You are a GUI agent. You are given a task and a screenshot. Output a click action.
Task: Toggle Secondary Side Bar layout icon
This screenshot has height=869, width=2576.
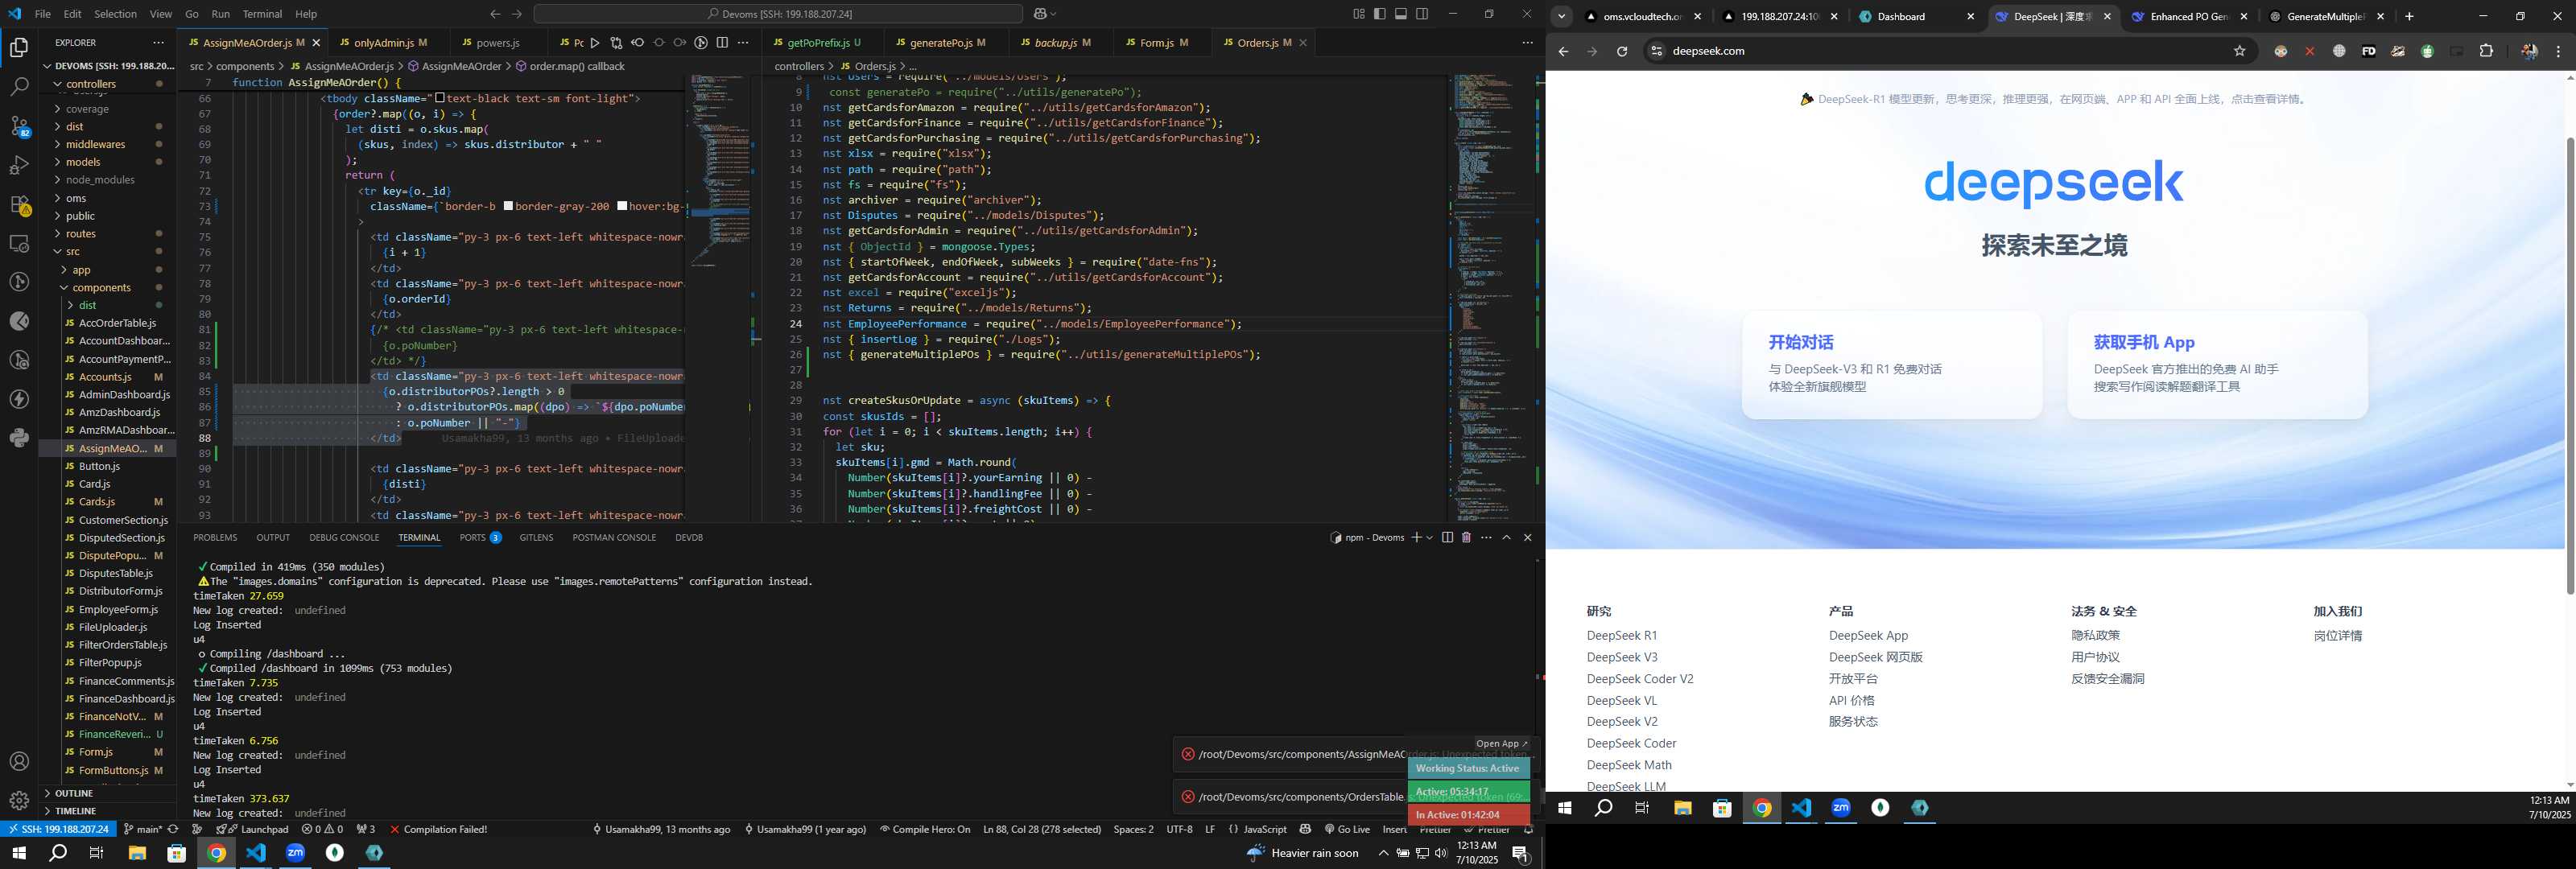[1422, 14]
